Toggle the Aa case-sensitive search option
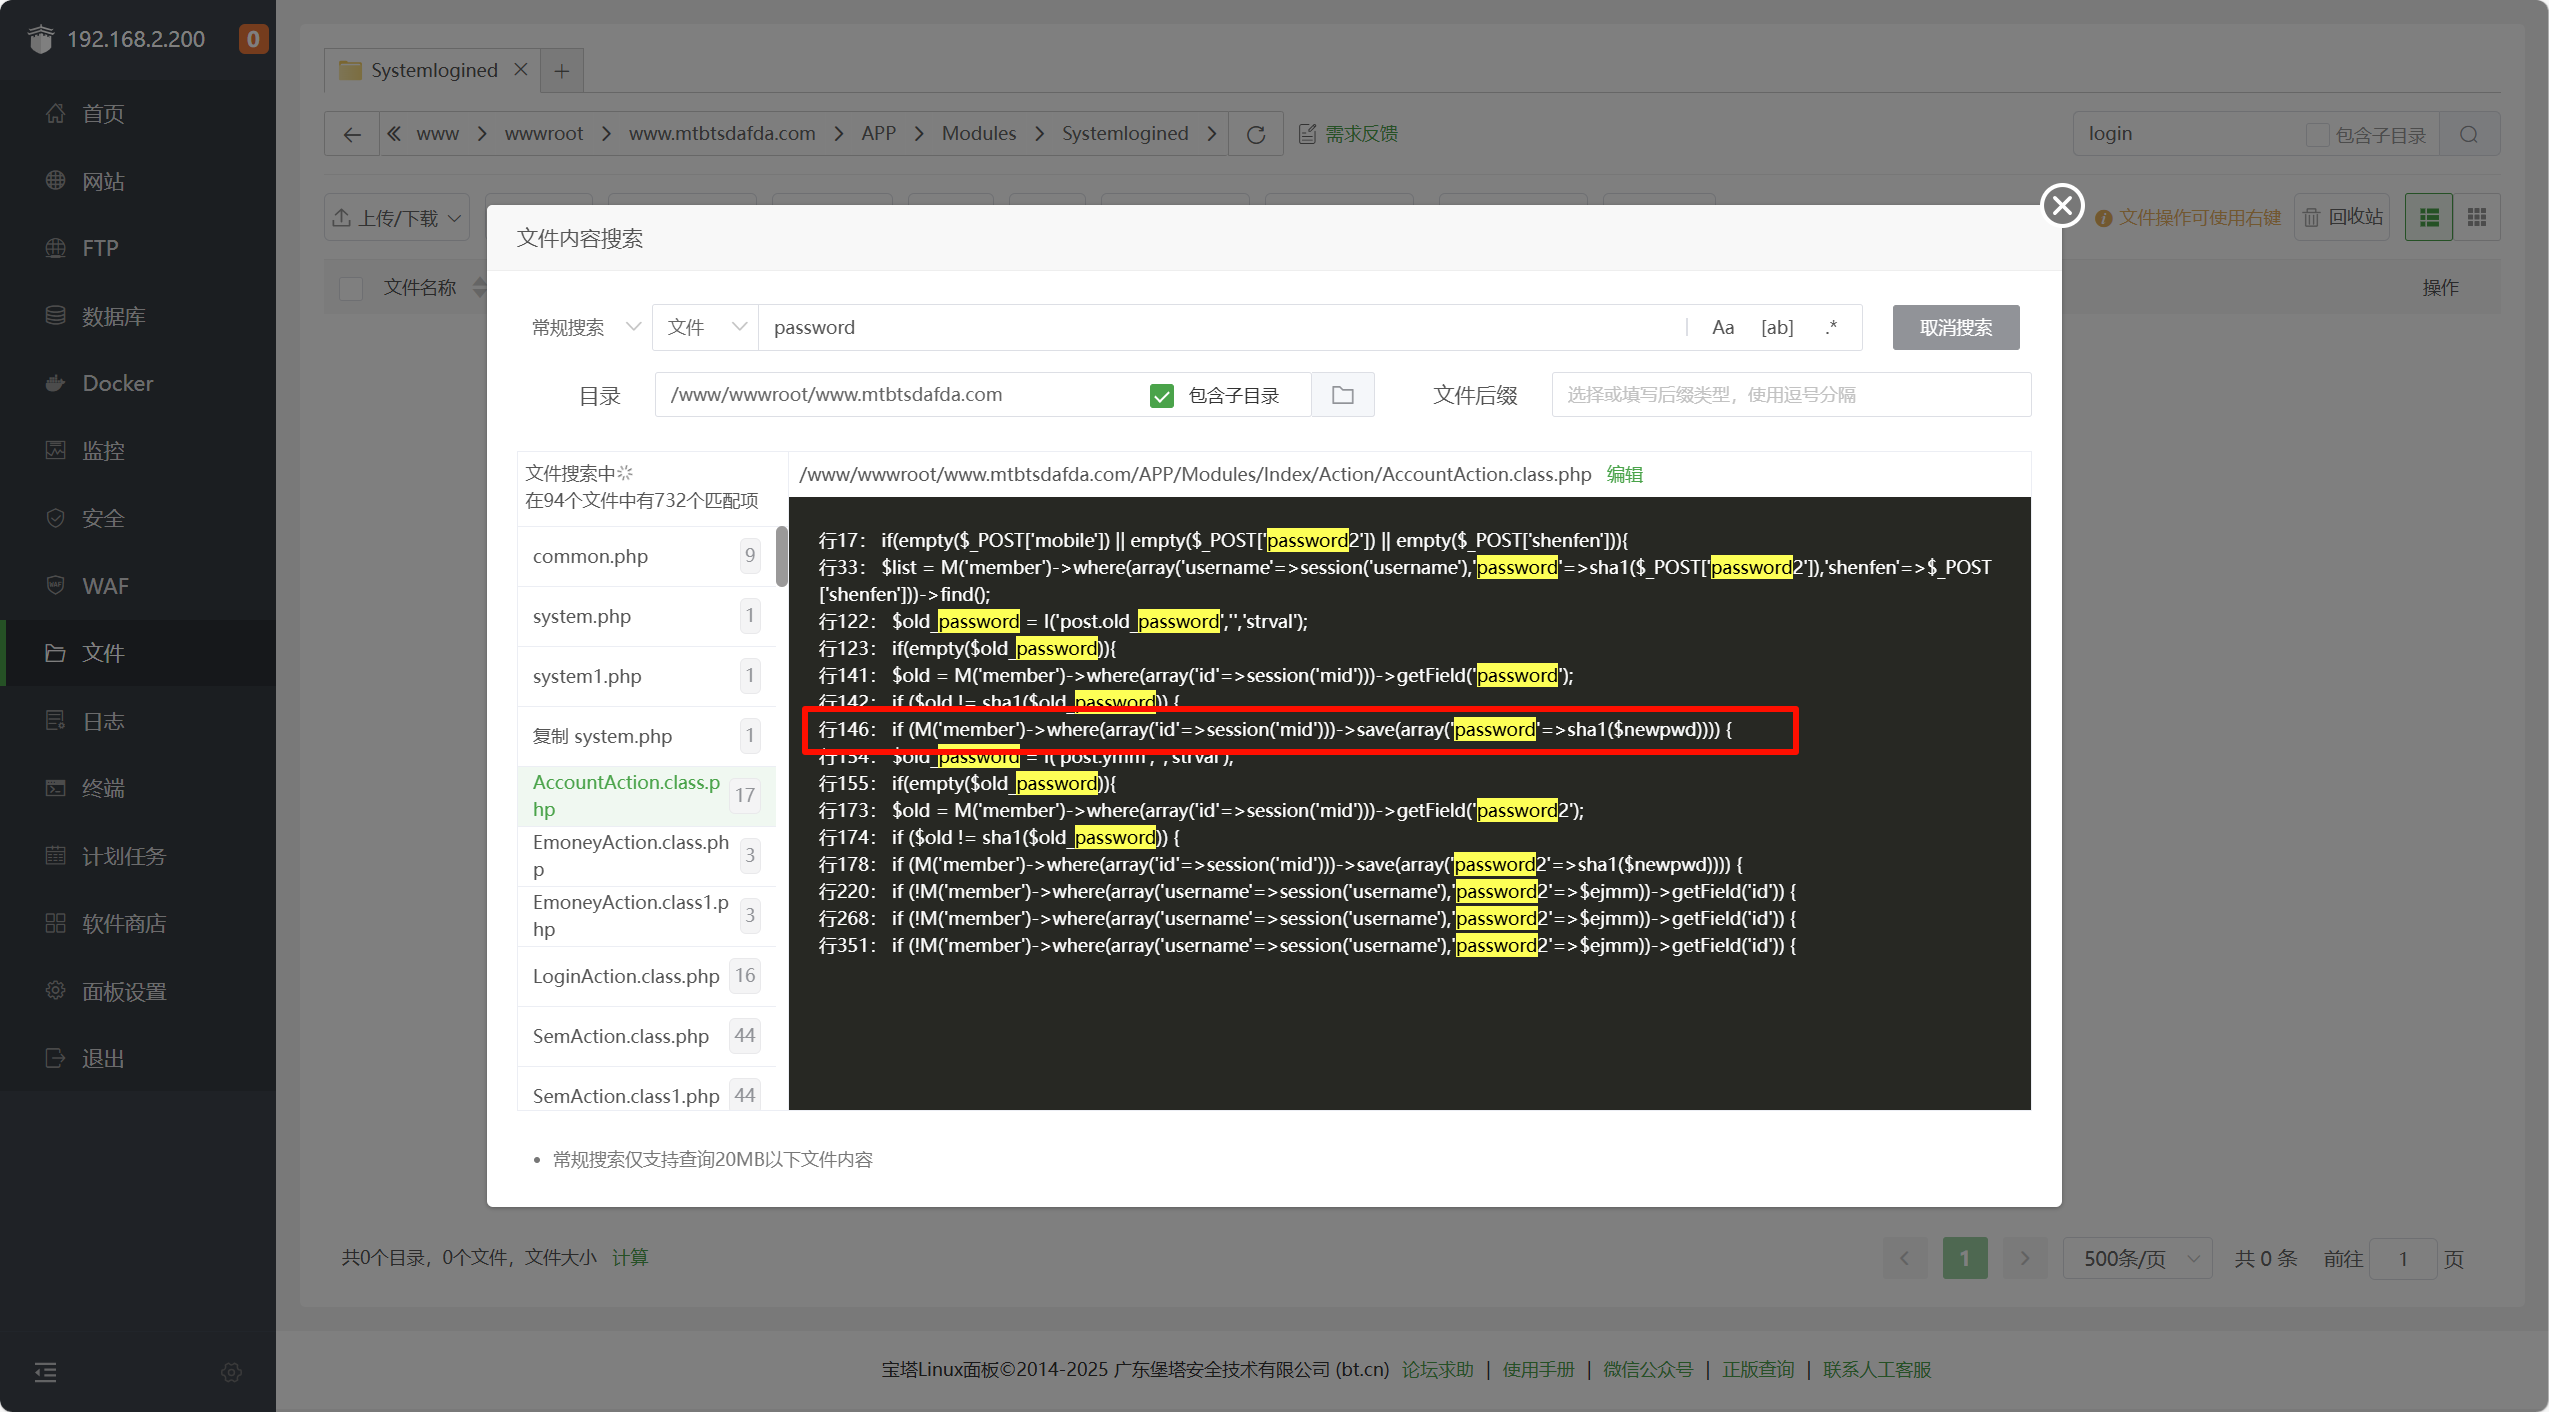 tap(1723, 327)
